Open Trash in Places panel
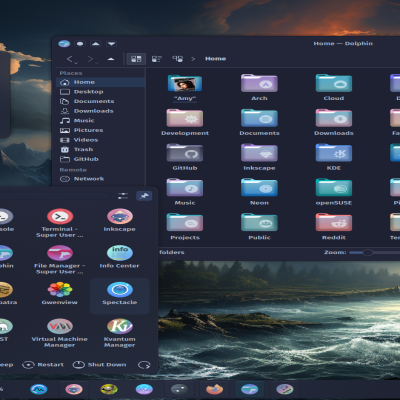 point(101,150)
